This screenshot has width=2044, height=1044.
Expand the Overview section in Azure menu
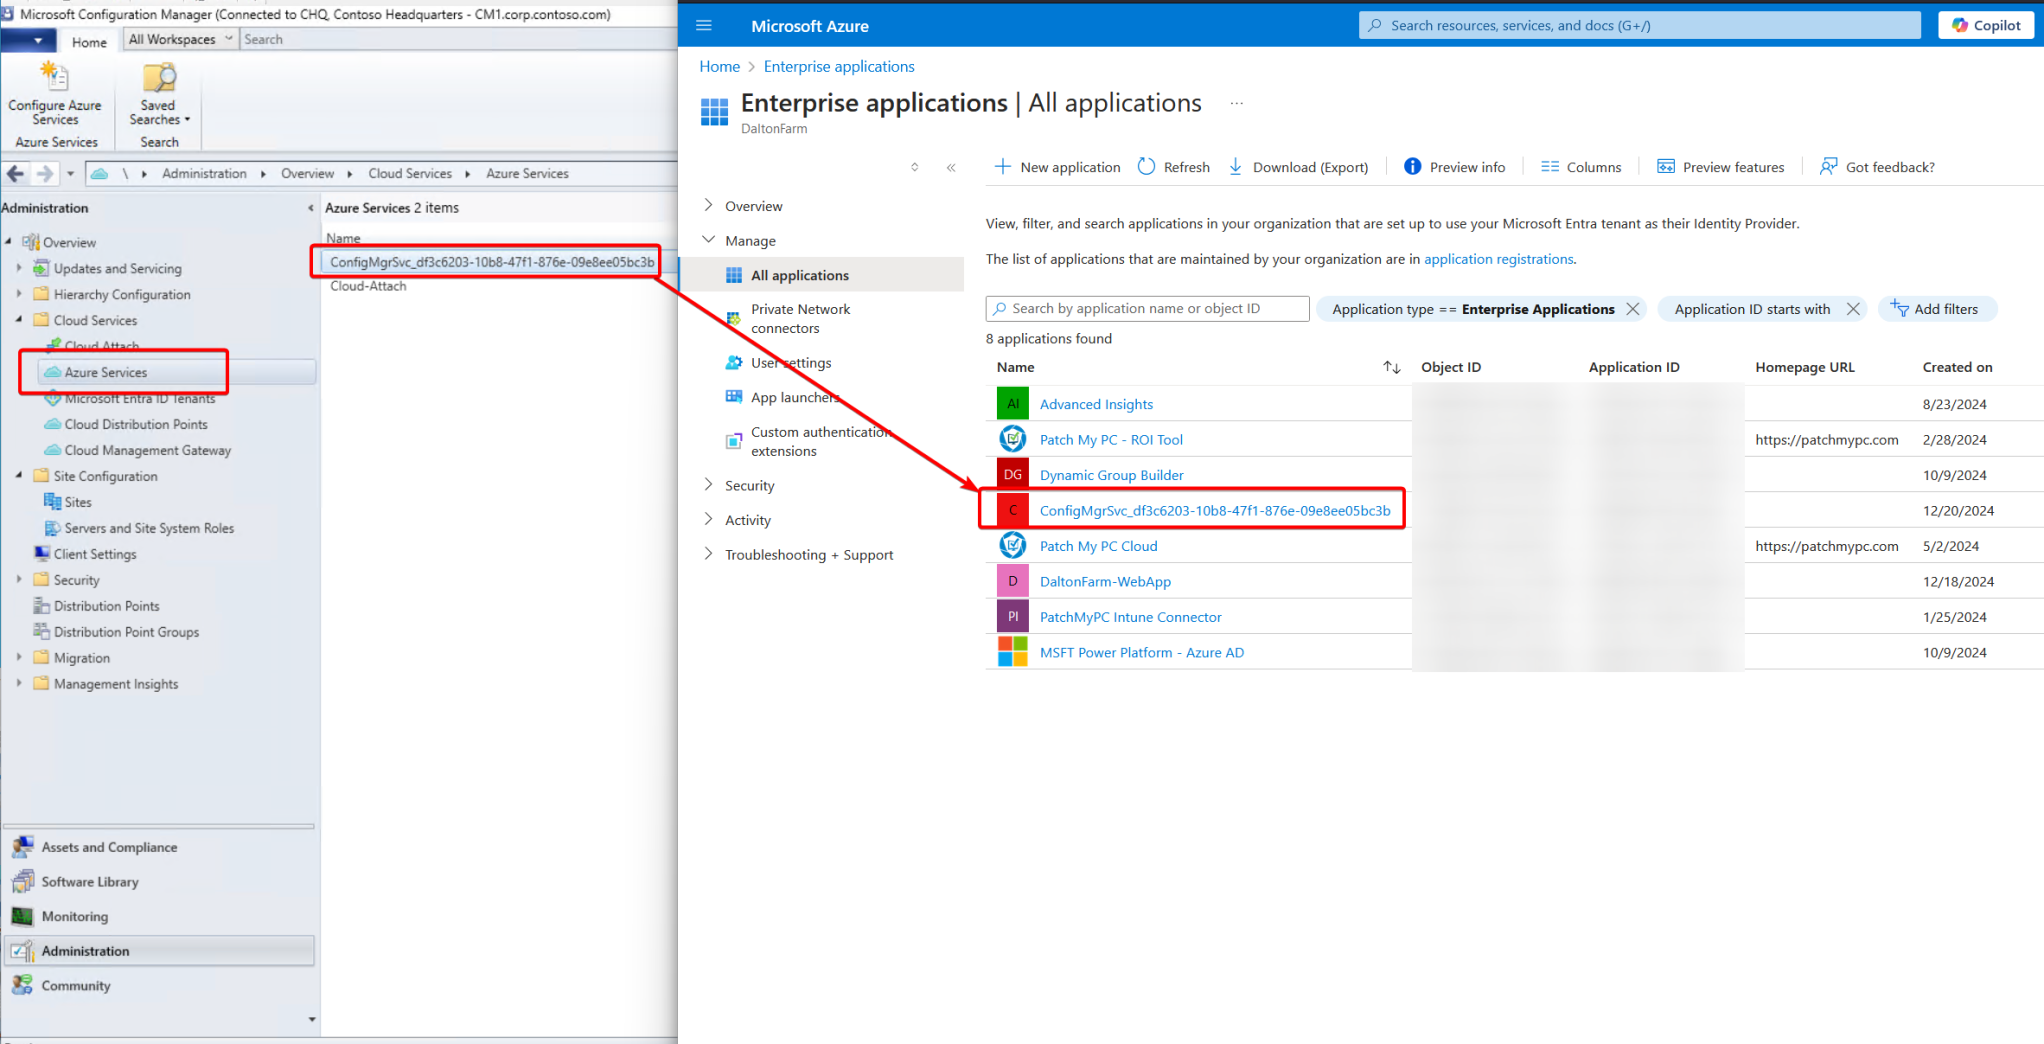[708, 205]
